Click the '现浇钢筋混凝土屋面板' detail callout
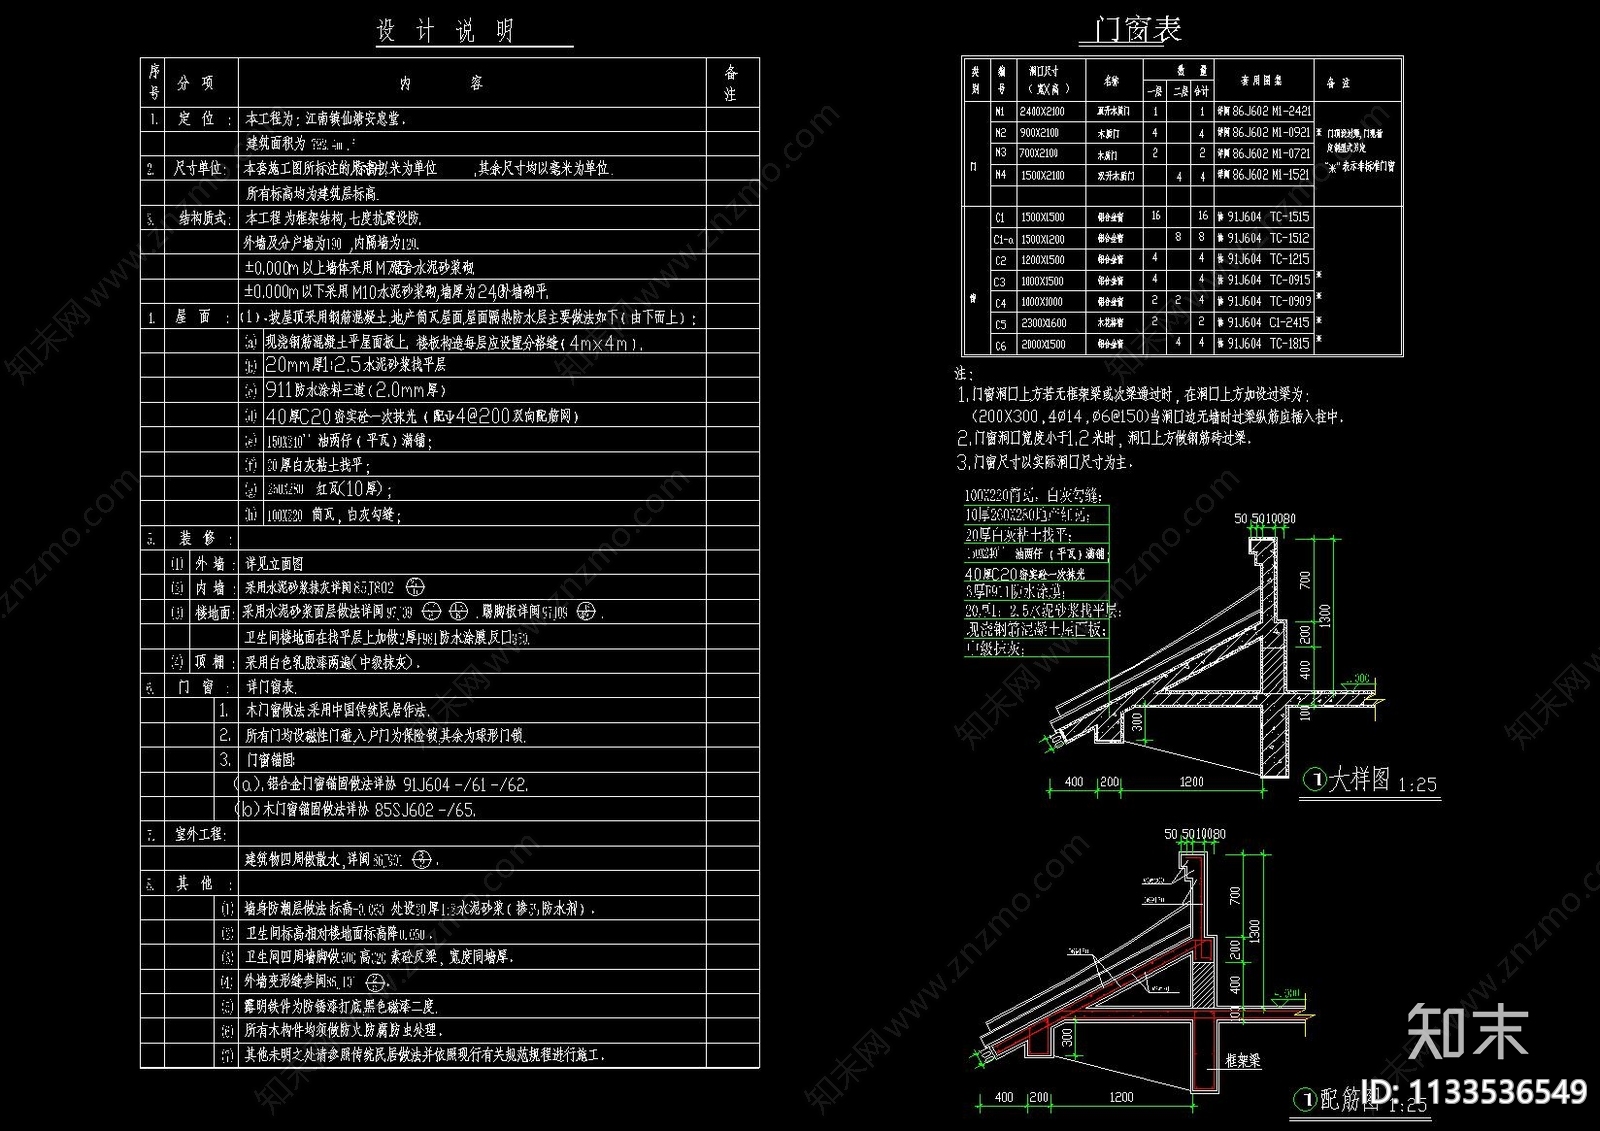This screenshot has height=1131, width=1600. click(1035, 629)
